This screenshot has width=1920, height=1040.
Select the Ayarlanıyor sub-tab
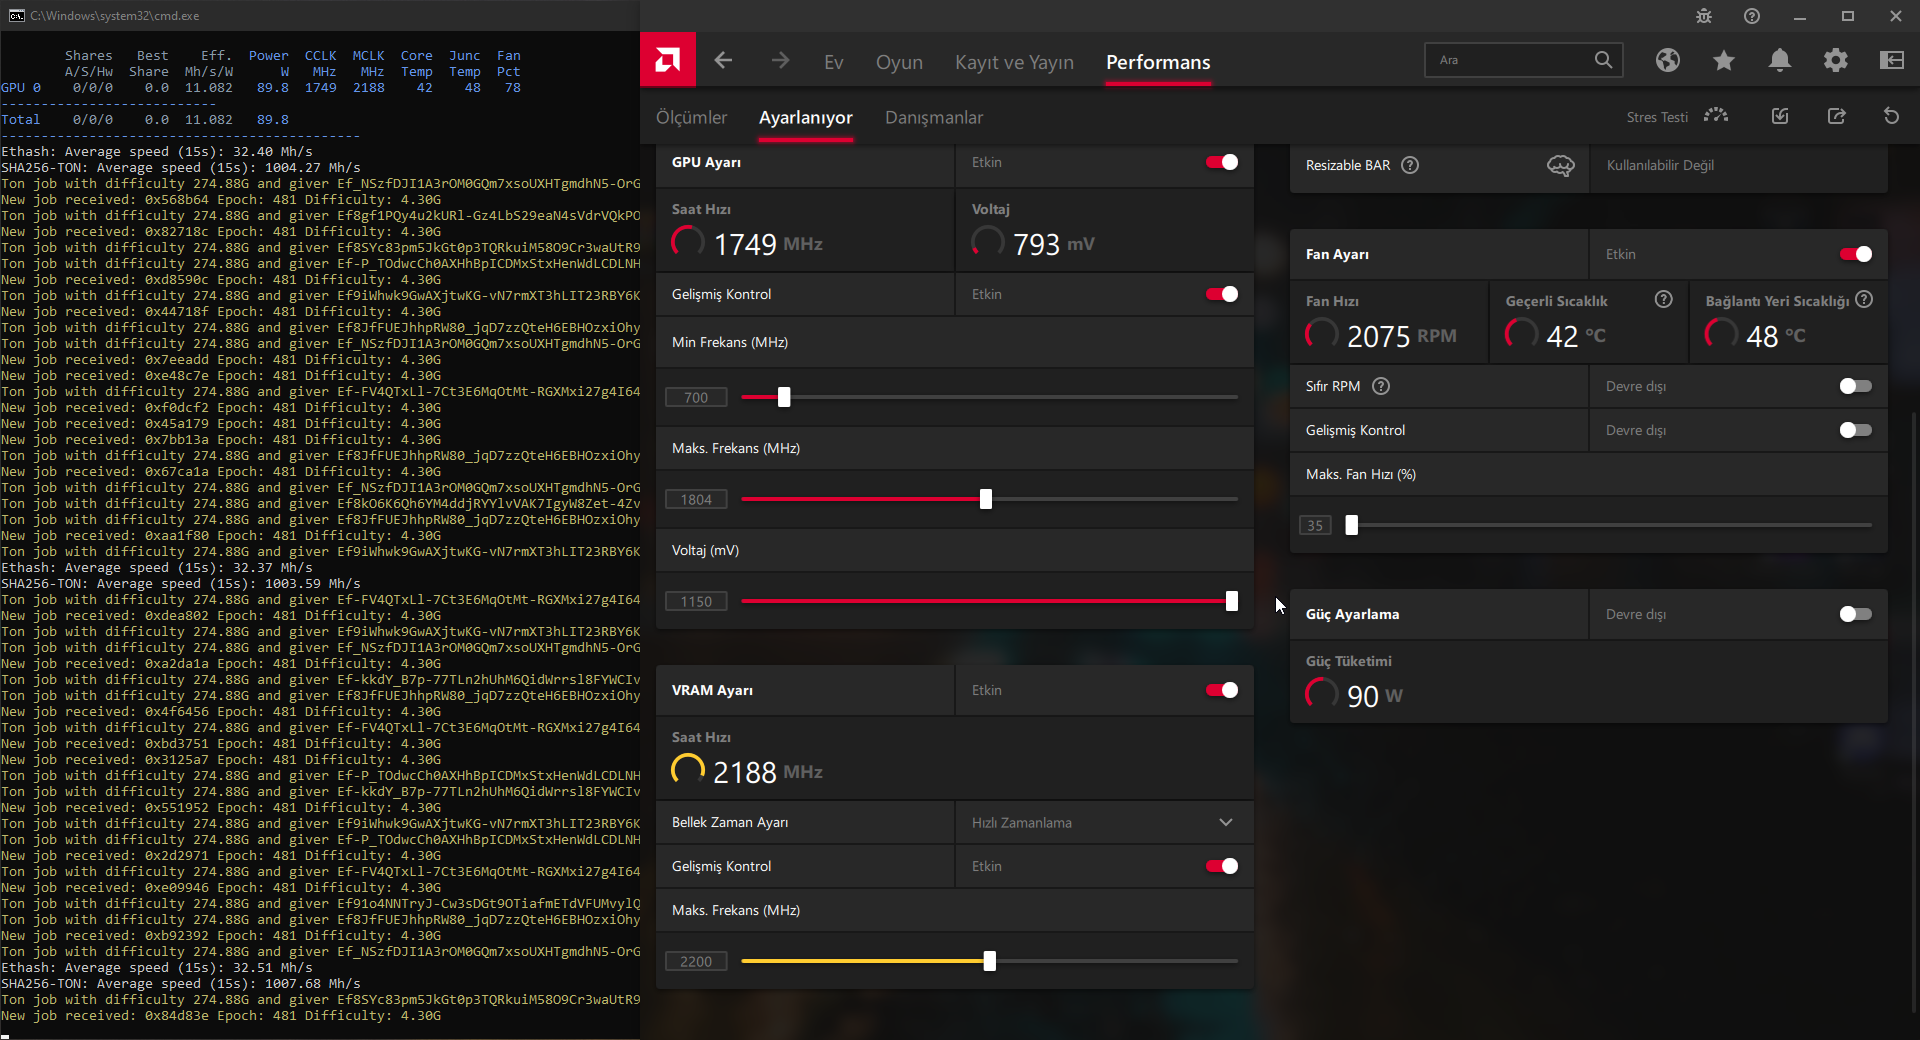806,118
